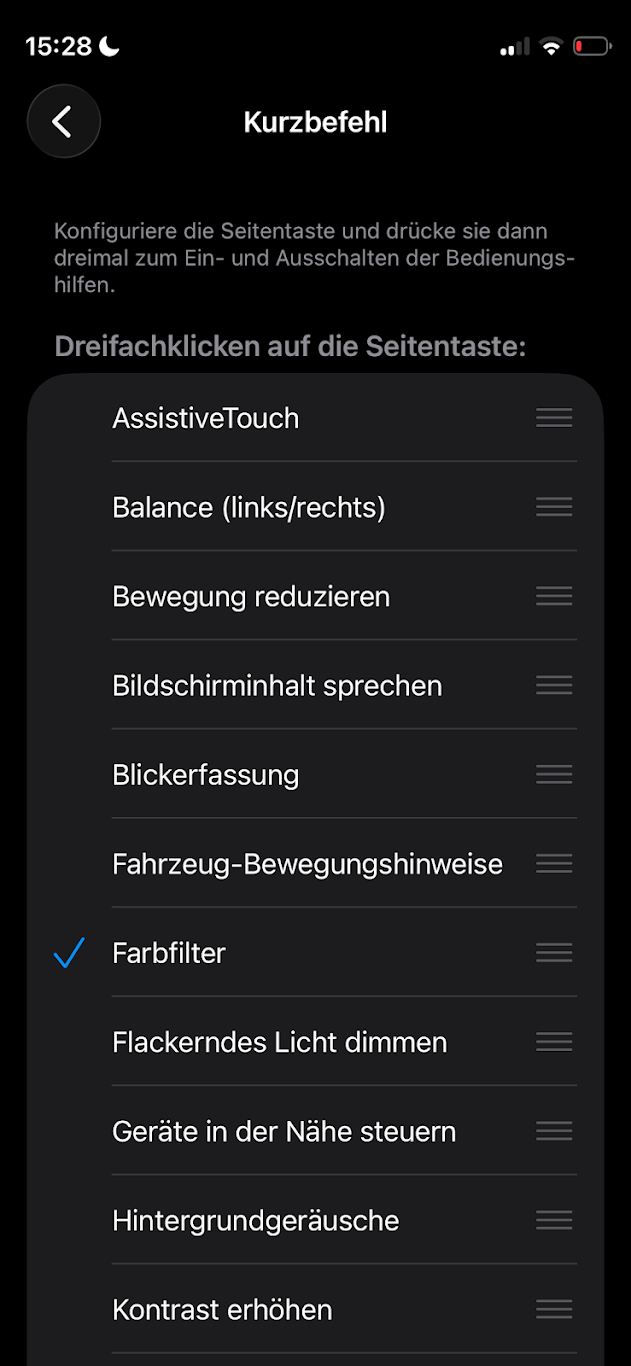
Task: Uncheck the blue Farbfilter checkmark
Action: click(x=68, y=953)
